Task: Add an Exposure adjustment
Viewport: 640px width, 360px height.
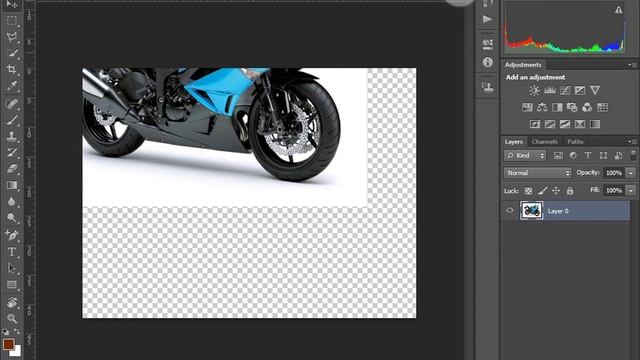Action: [580, 91]
